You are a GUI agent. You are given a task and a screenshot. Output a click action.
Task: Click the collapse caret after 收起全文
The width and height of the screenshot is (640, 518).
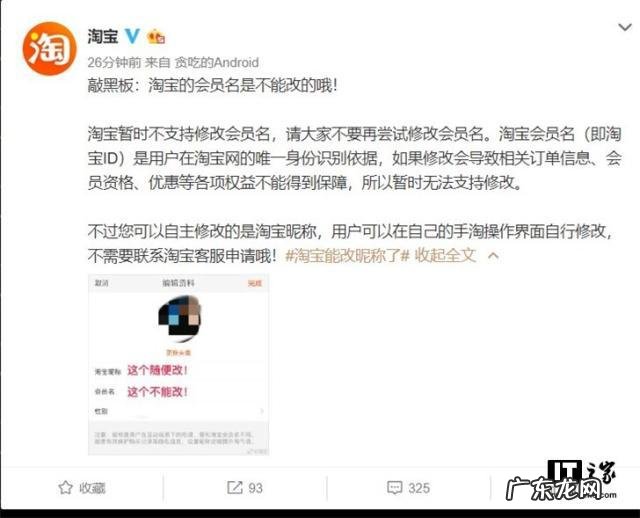coord(493,256)
